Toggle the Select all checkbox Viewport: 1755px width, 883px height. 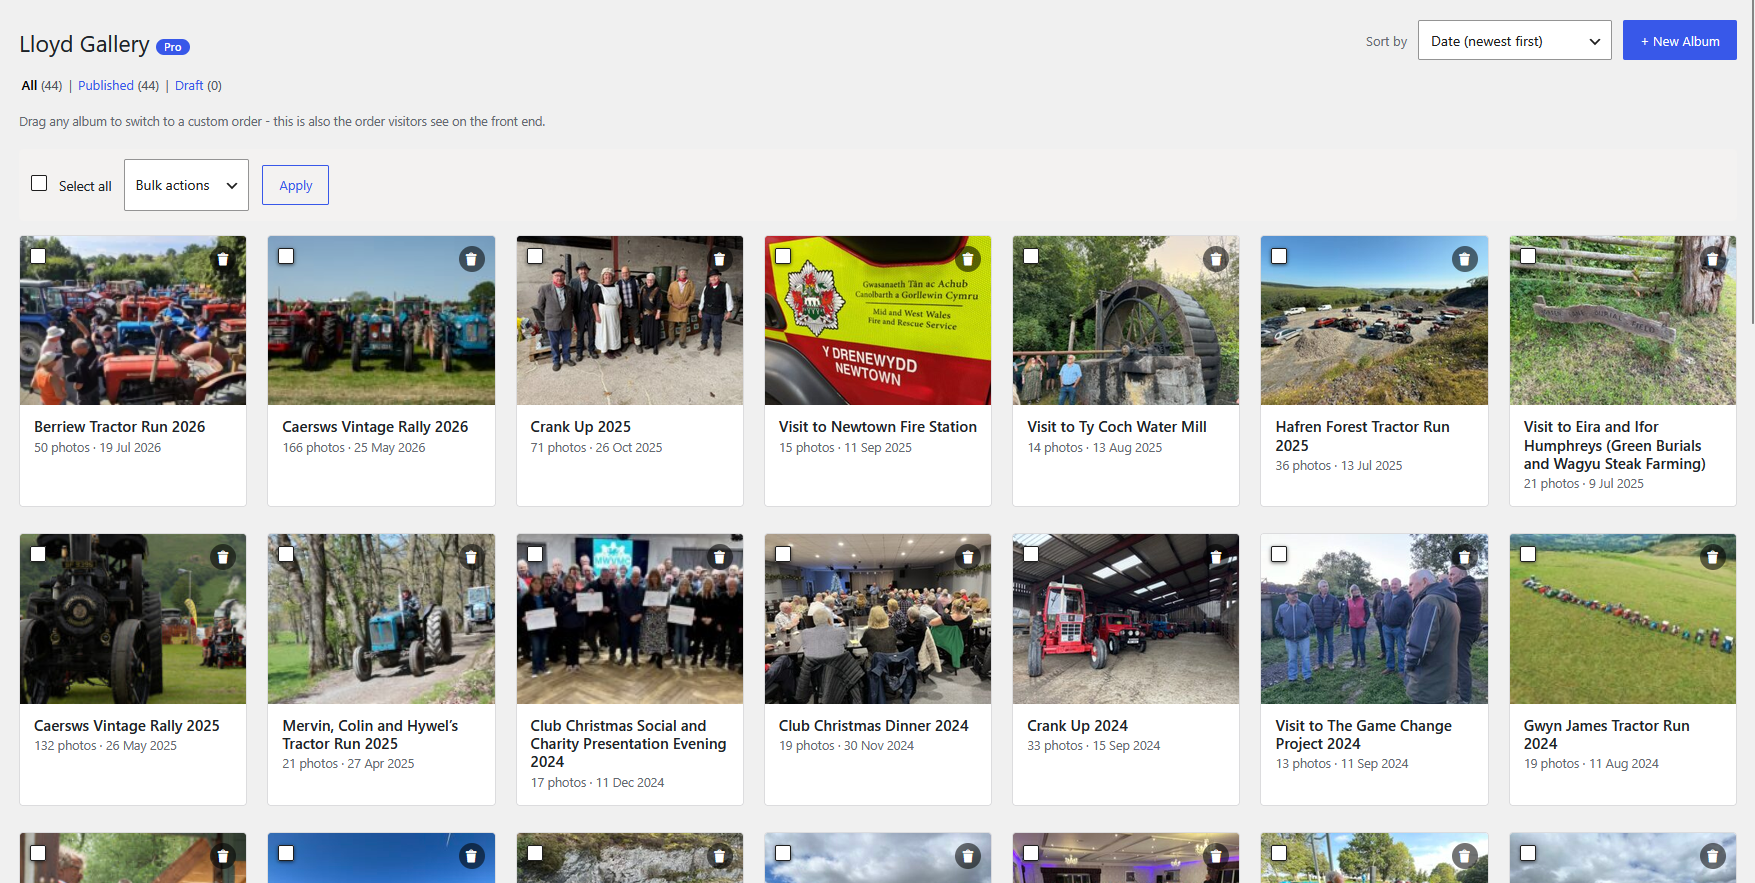click(x=39, y=183)
